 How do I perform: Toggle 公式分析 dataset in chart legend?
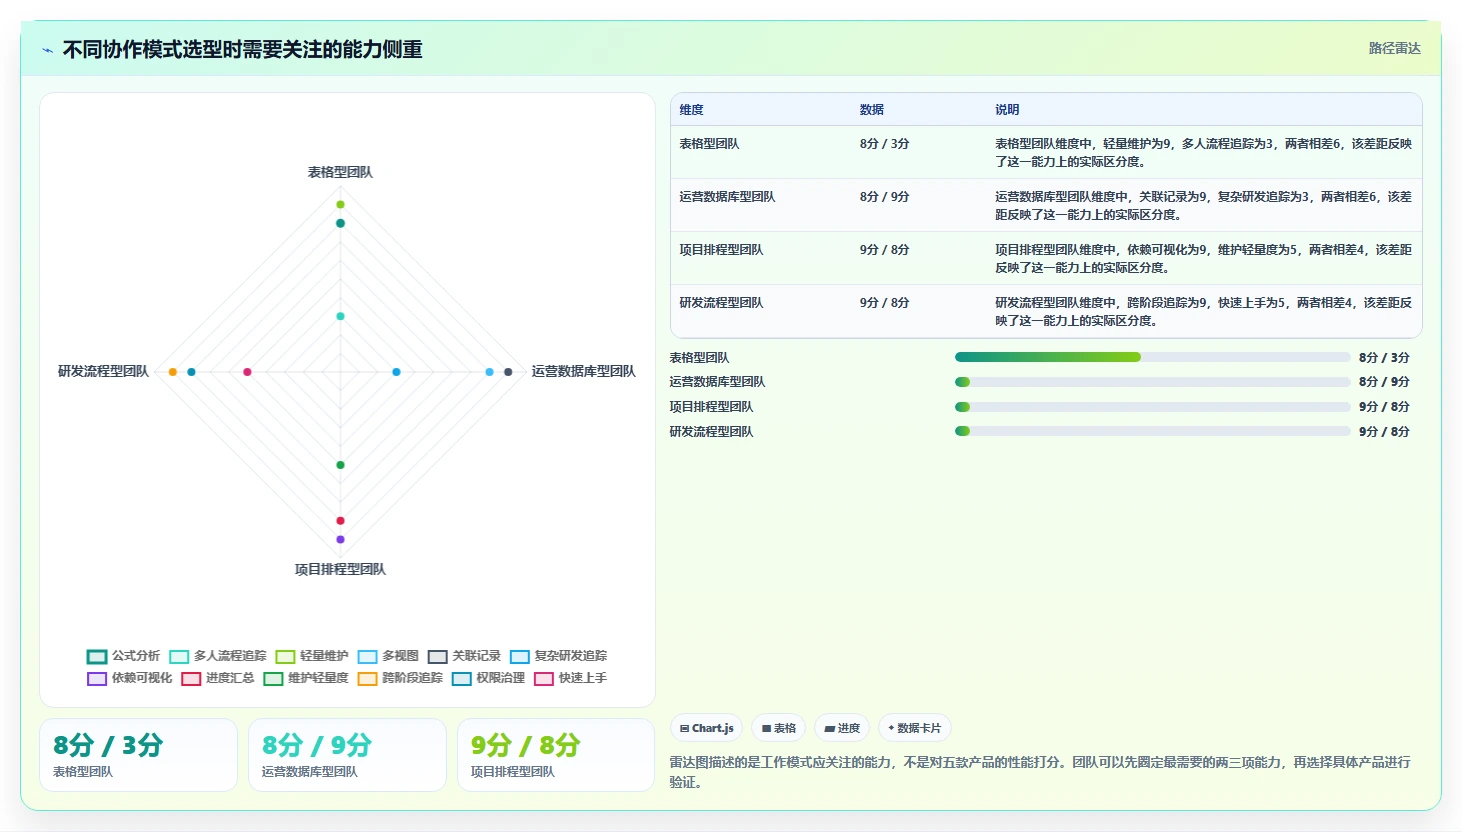[124, 656]
